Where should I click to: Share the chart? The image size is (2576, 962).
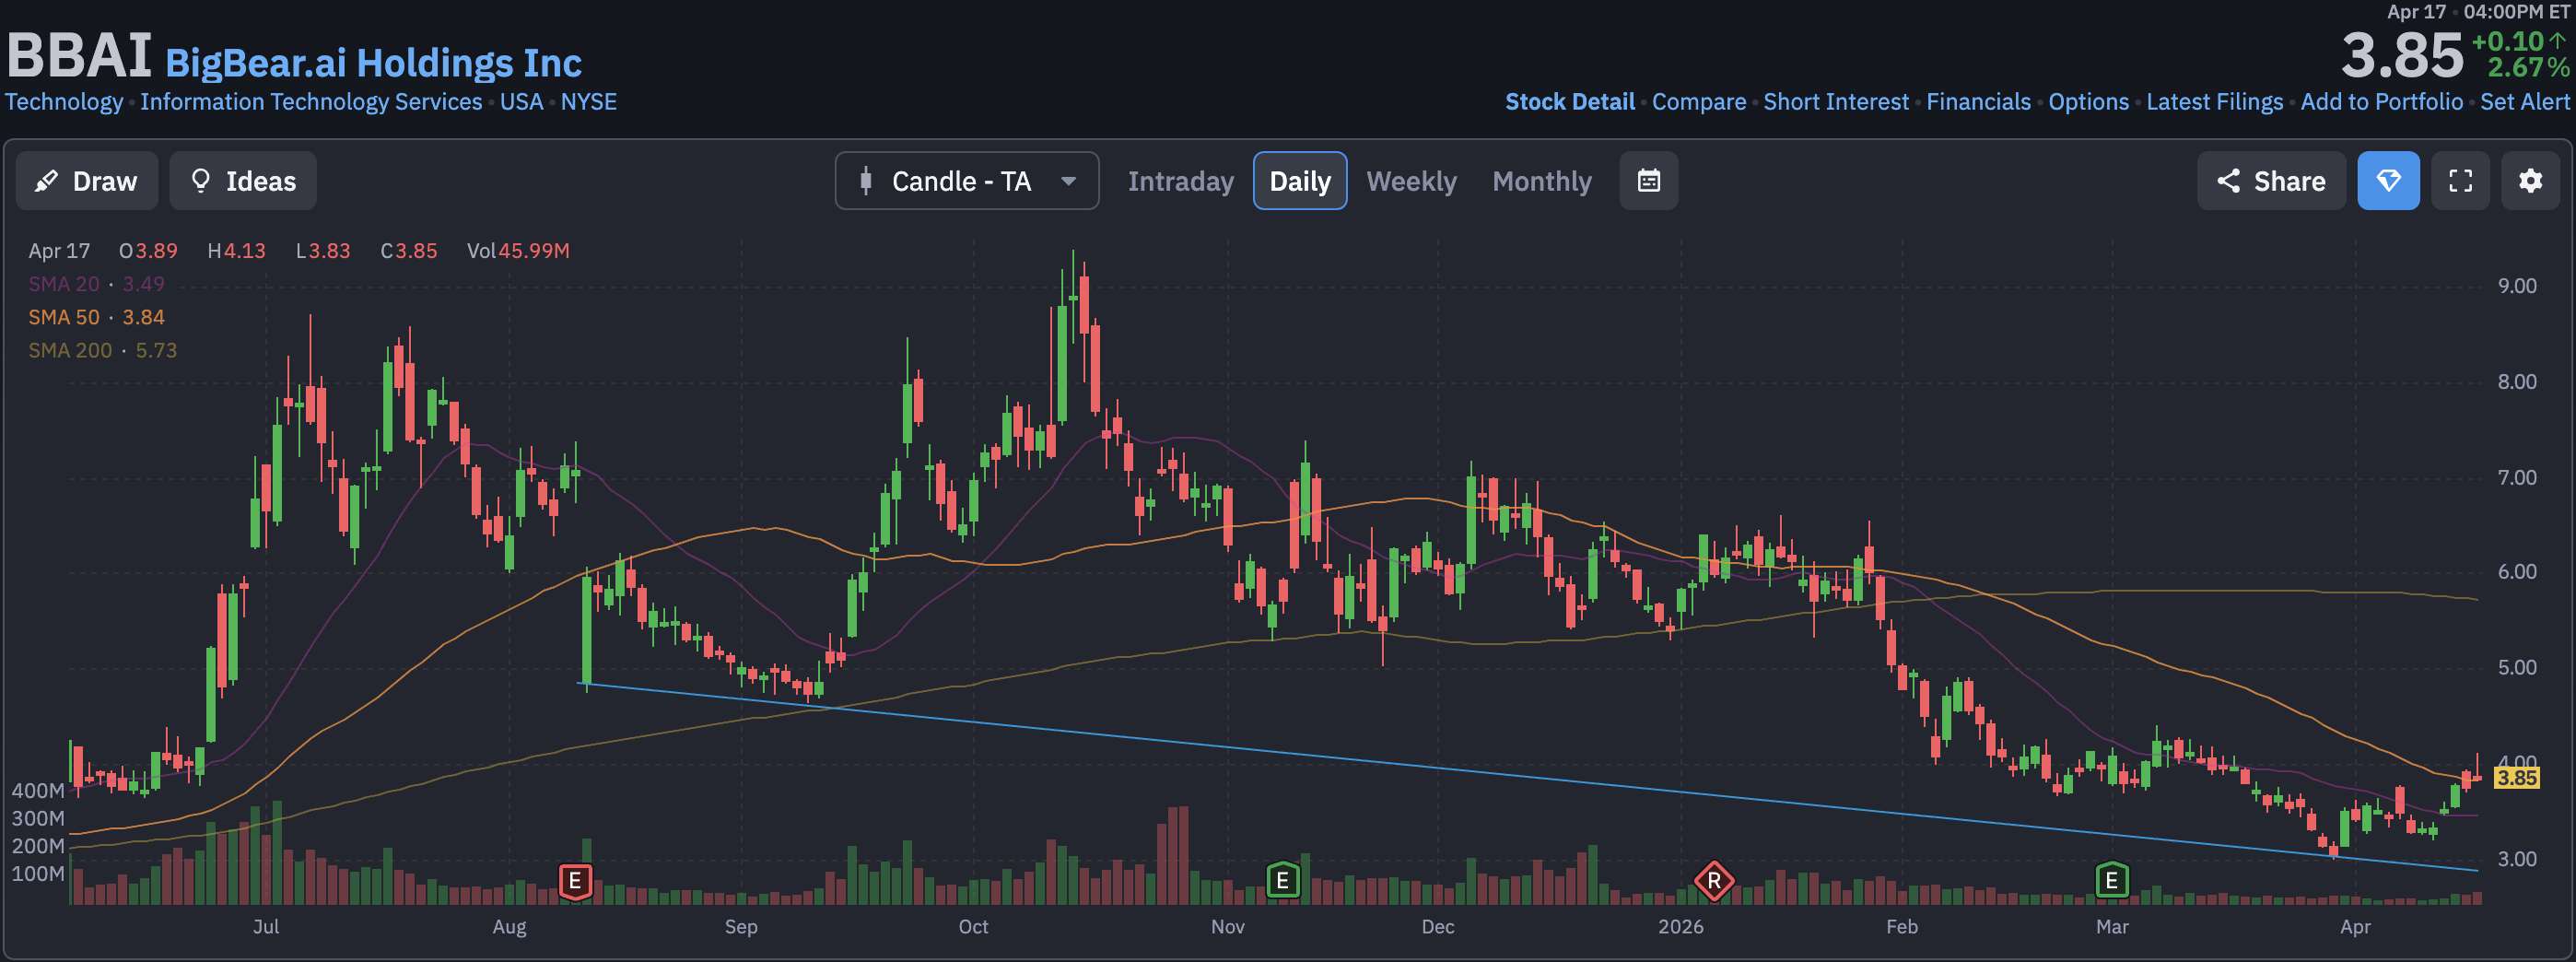(x=2271, y=181)
